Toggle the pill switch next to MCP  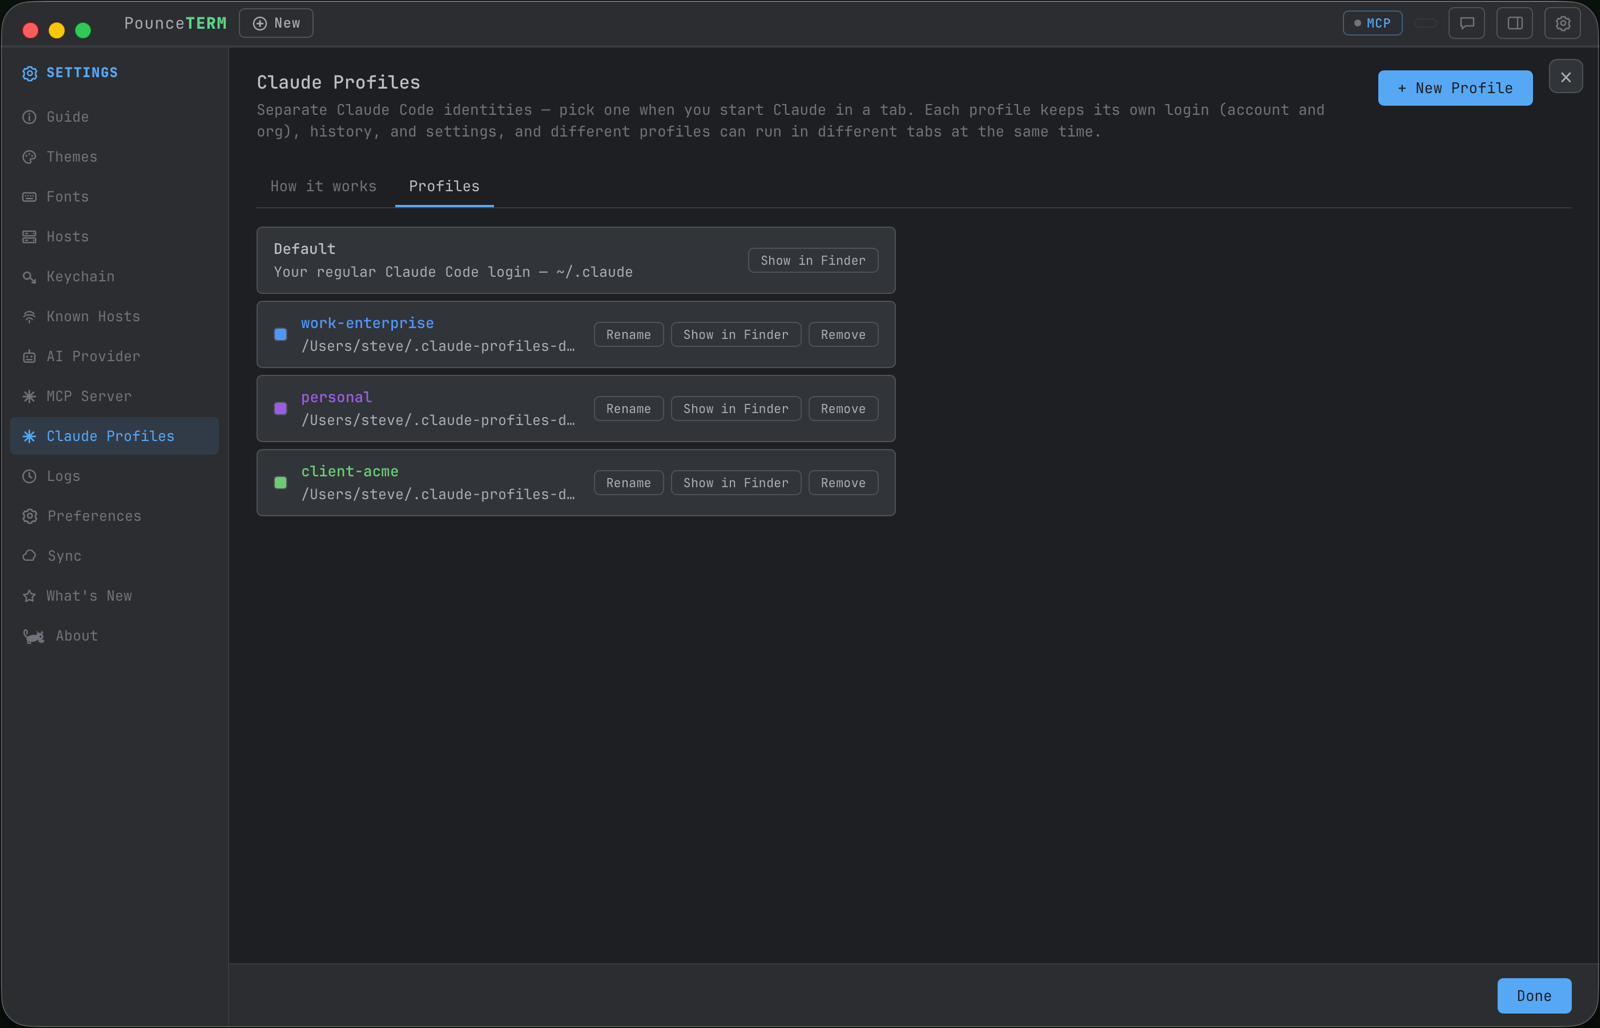coord(1426,23)
